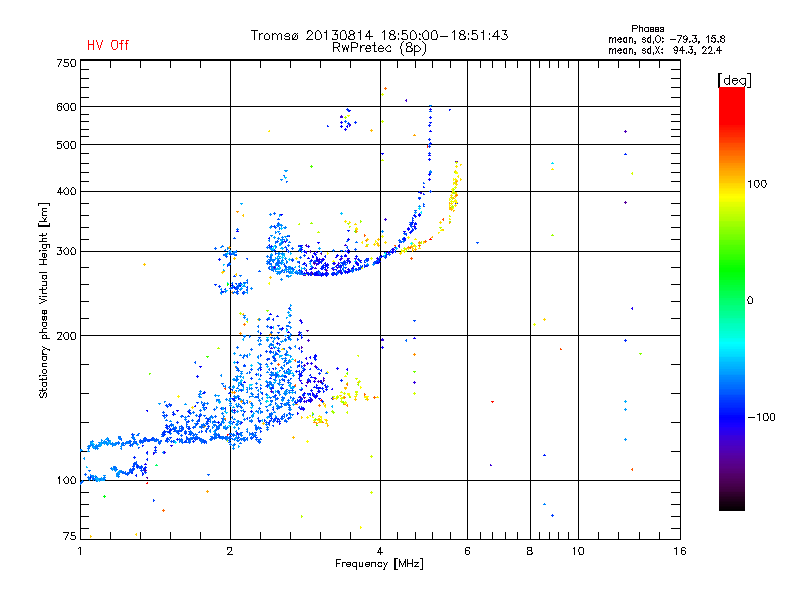This screenshot has width=800, height=600.
Task: Click the '100' height axis label
Action: (66, 480)
